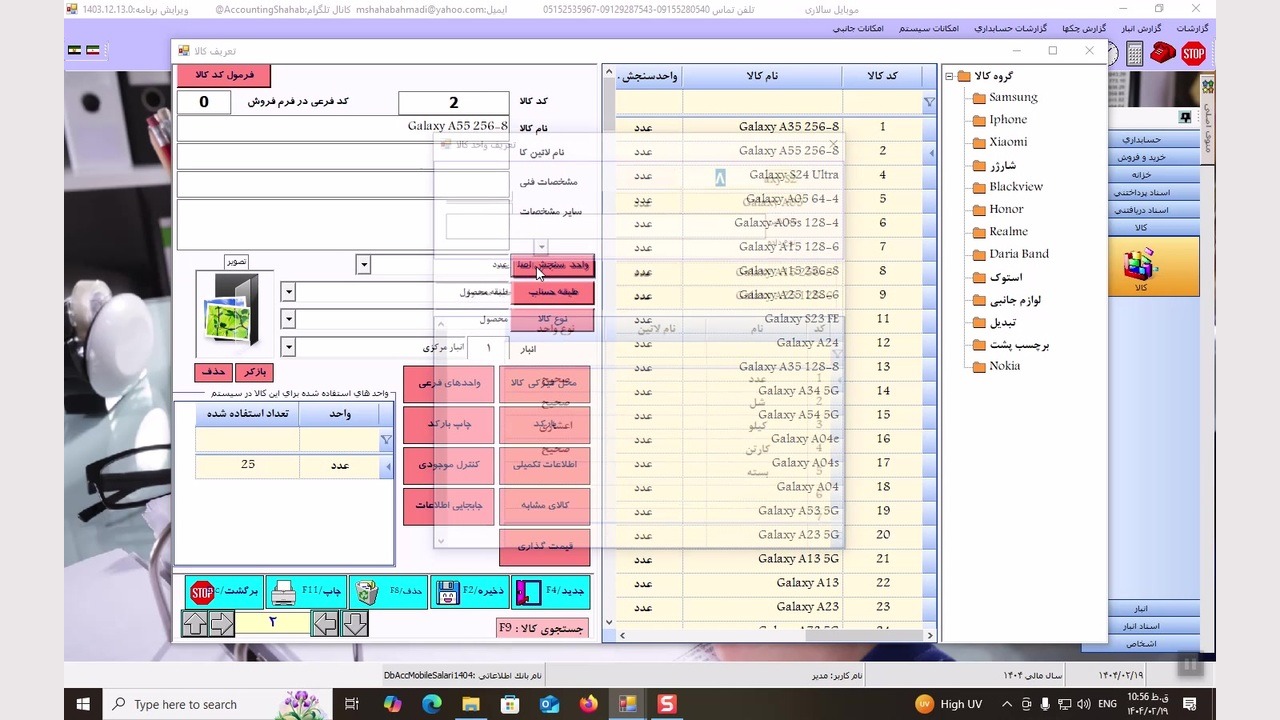
Task: Click the واحدهای فرعی button
Action: 449,384
